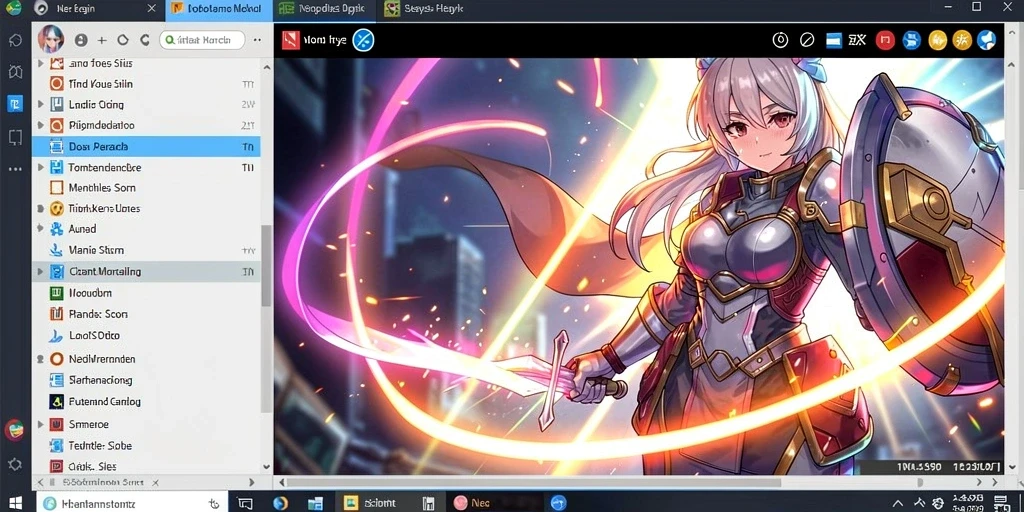The image size is (1024, 512).
Task: Select the 'Oıdk.. Sies' row
Action: 146,466
